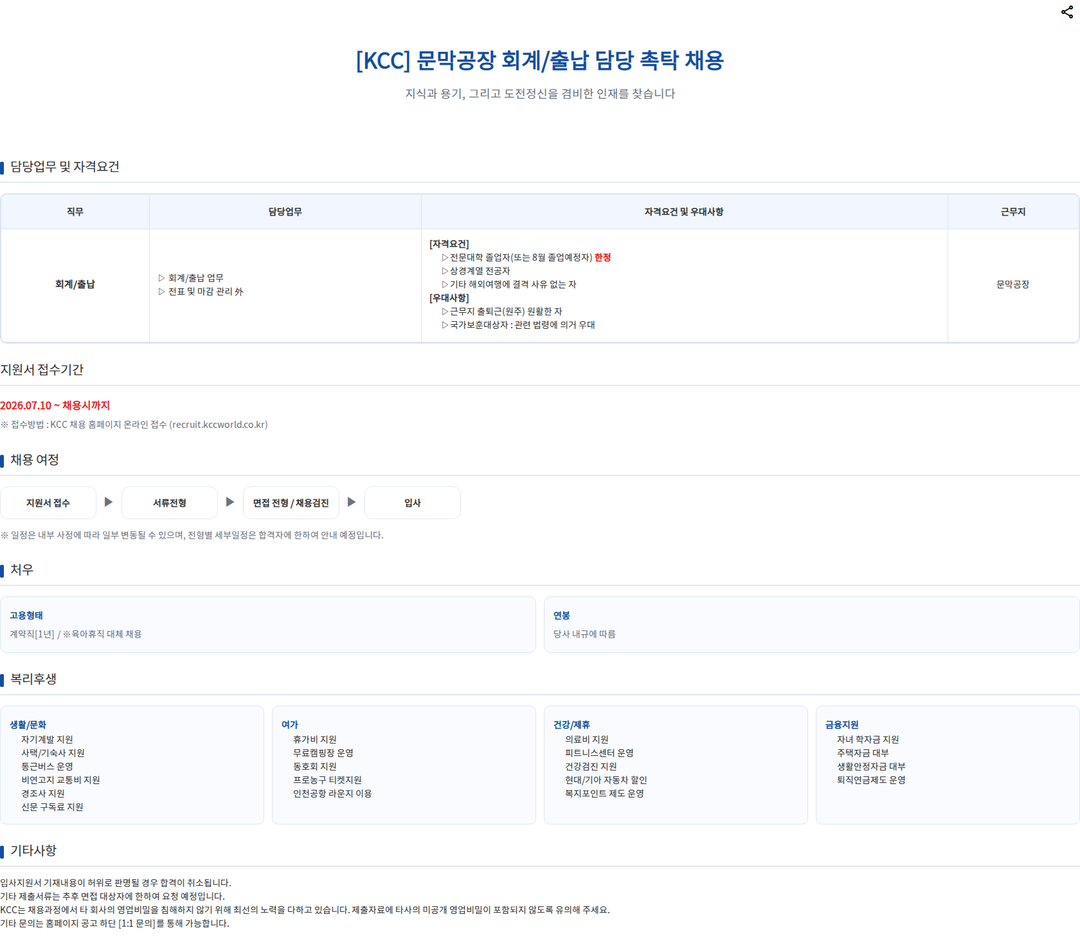1080x949 pixels.
Task: Click 신문 구독료 지원
Action: click(52, 807)
